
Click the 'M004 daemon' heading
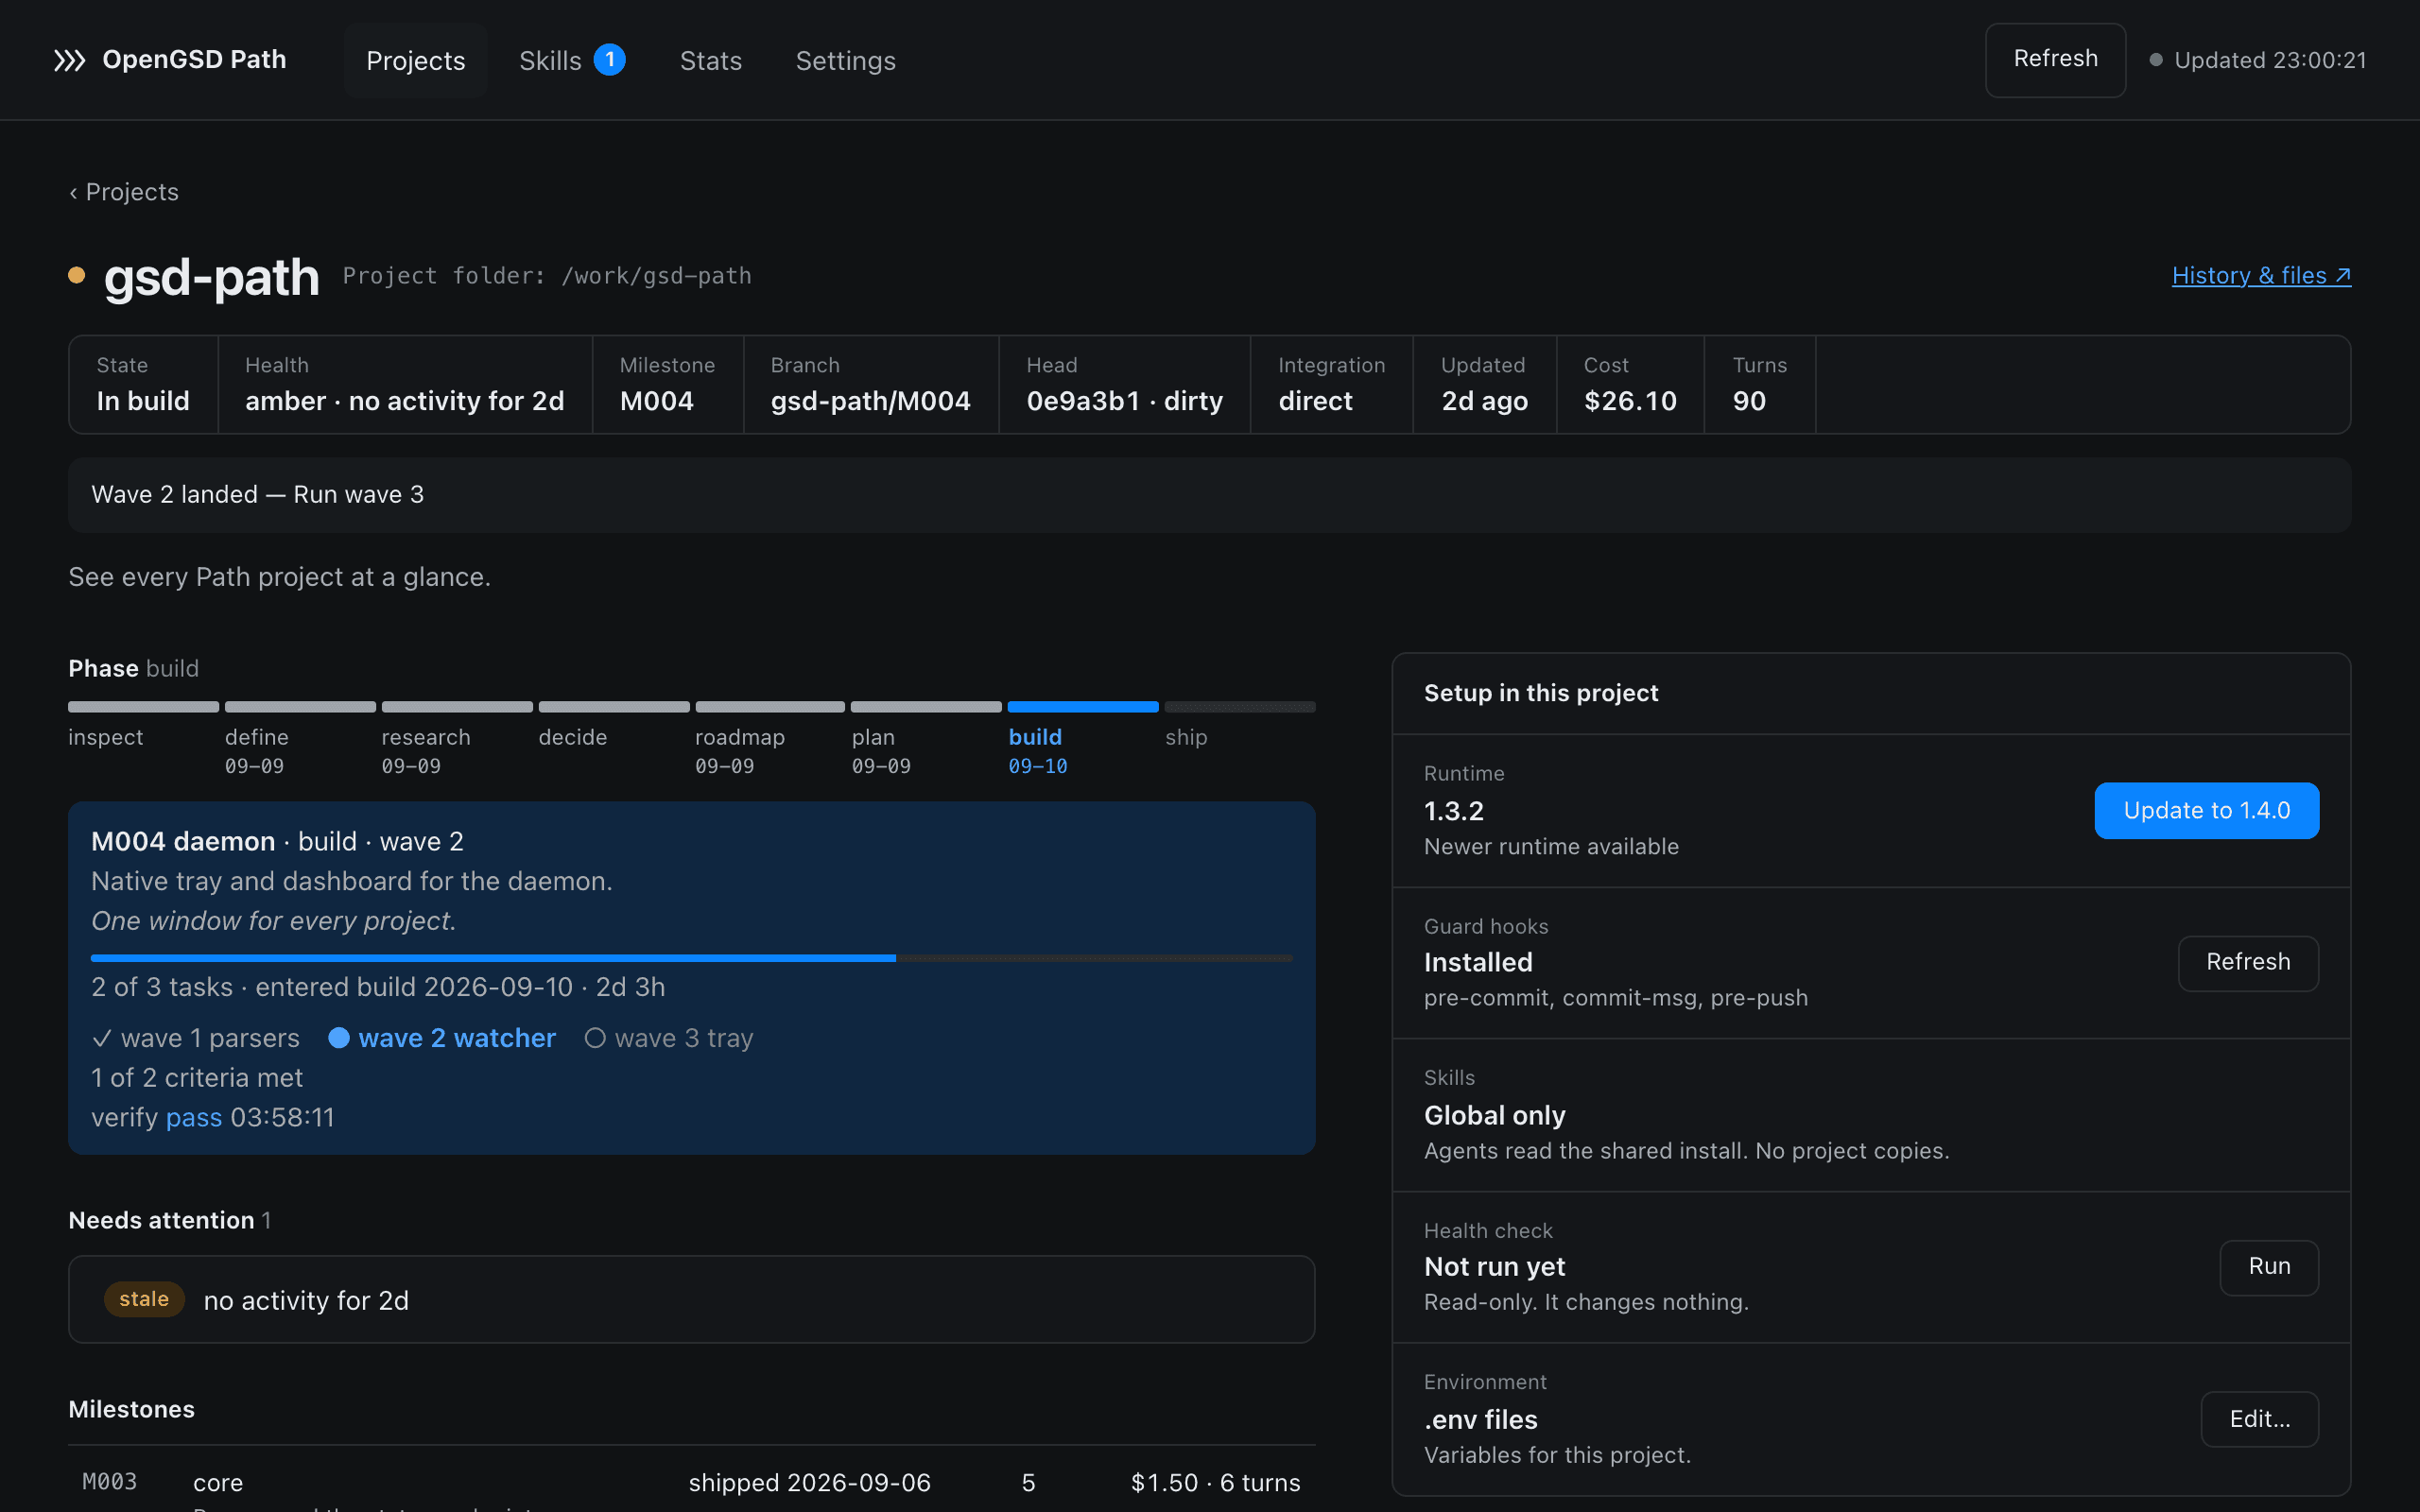tap(183, 841)
